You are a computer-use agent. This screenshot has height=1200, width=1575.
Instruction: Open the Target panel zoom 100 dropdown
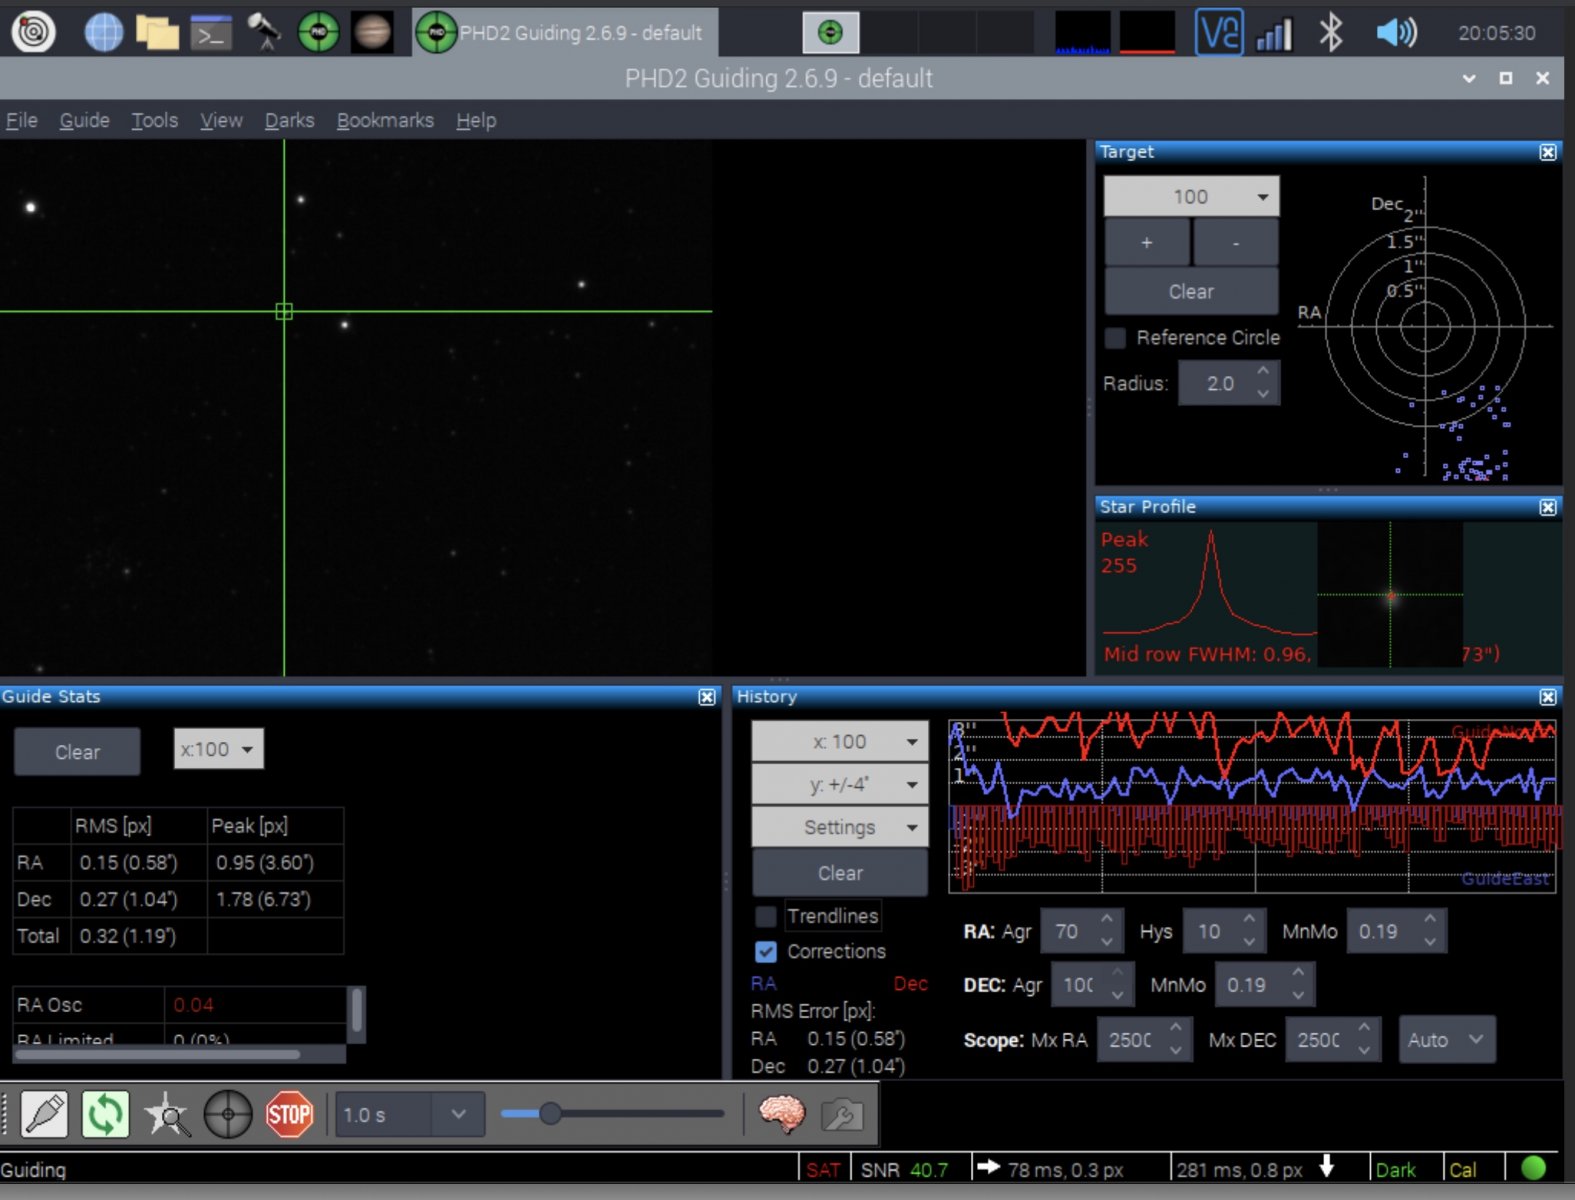point(1191,197)
